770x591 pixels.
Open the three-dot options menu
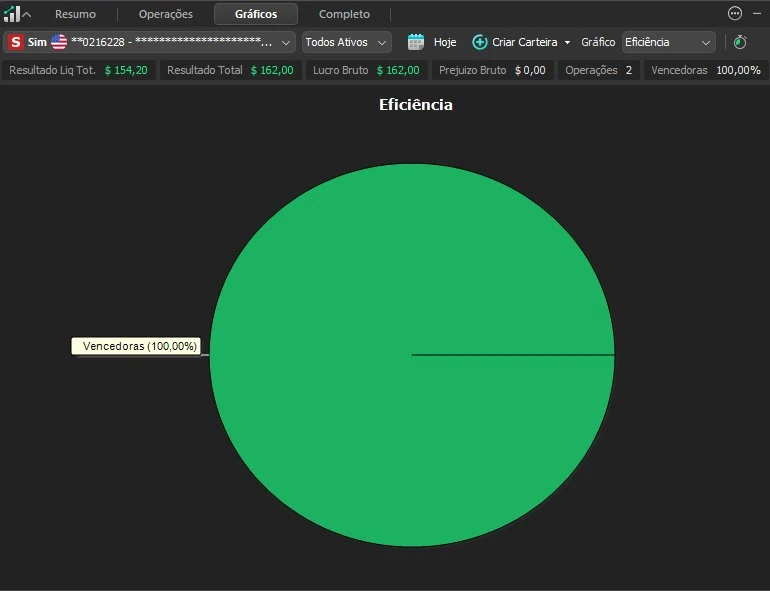735,13
